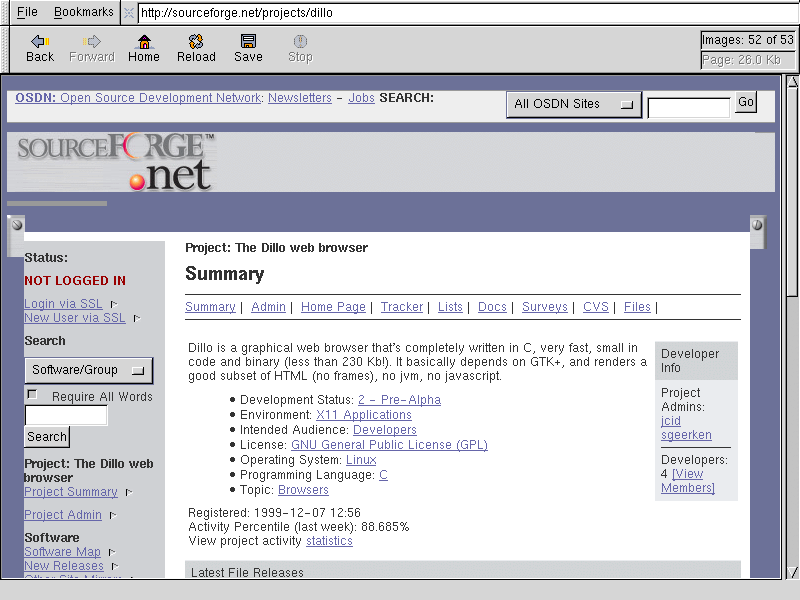This screenshot has height=600, width=800.
Task: Reload the current page
Action: [196, 48]
